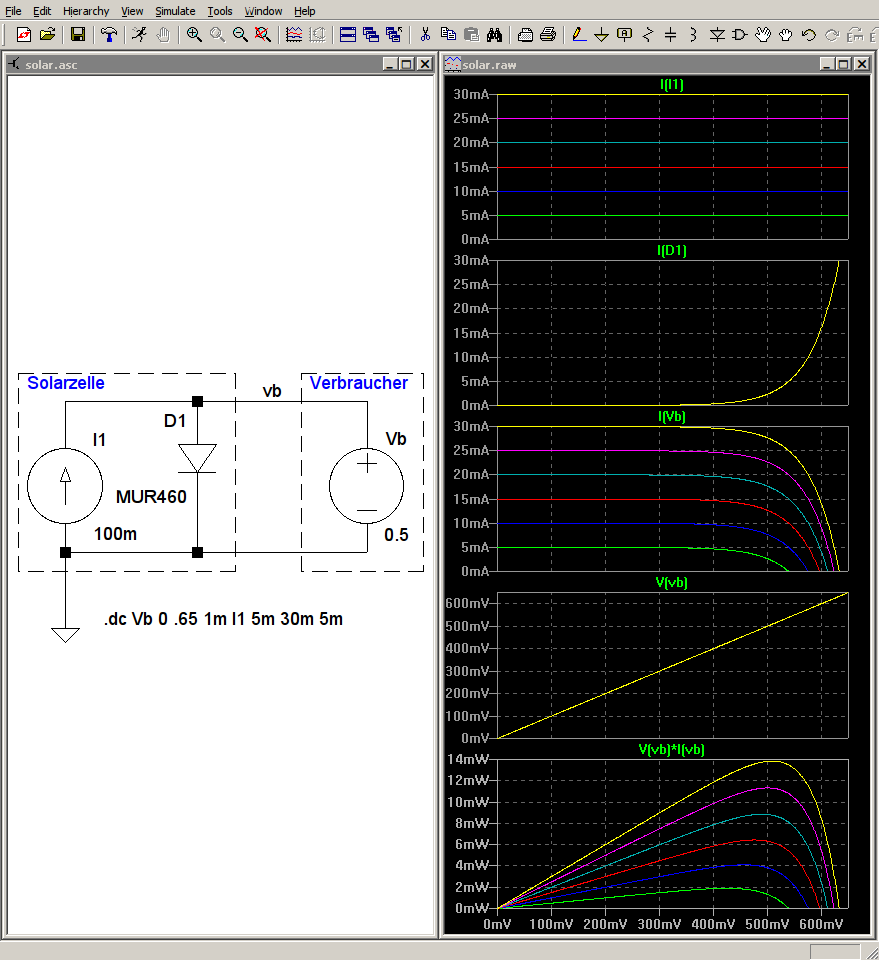Cut selection with the scissors icon
The image size is (879, 960).
click(425, 34)
